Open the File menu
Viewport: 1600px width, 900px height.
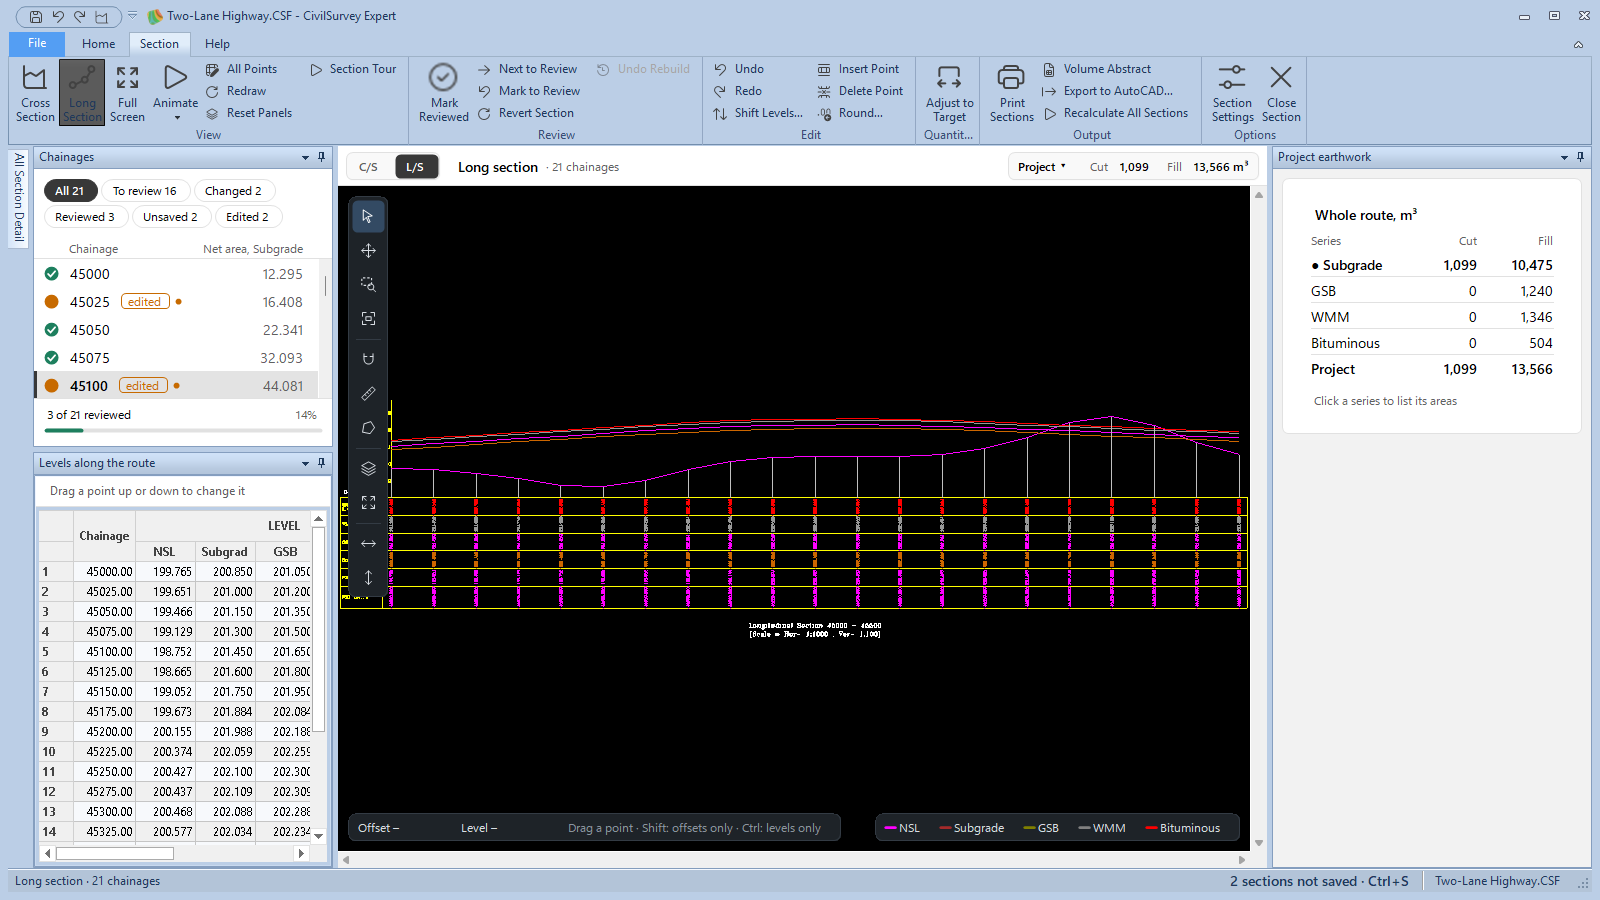pos(37,43)
